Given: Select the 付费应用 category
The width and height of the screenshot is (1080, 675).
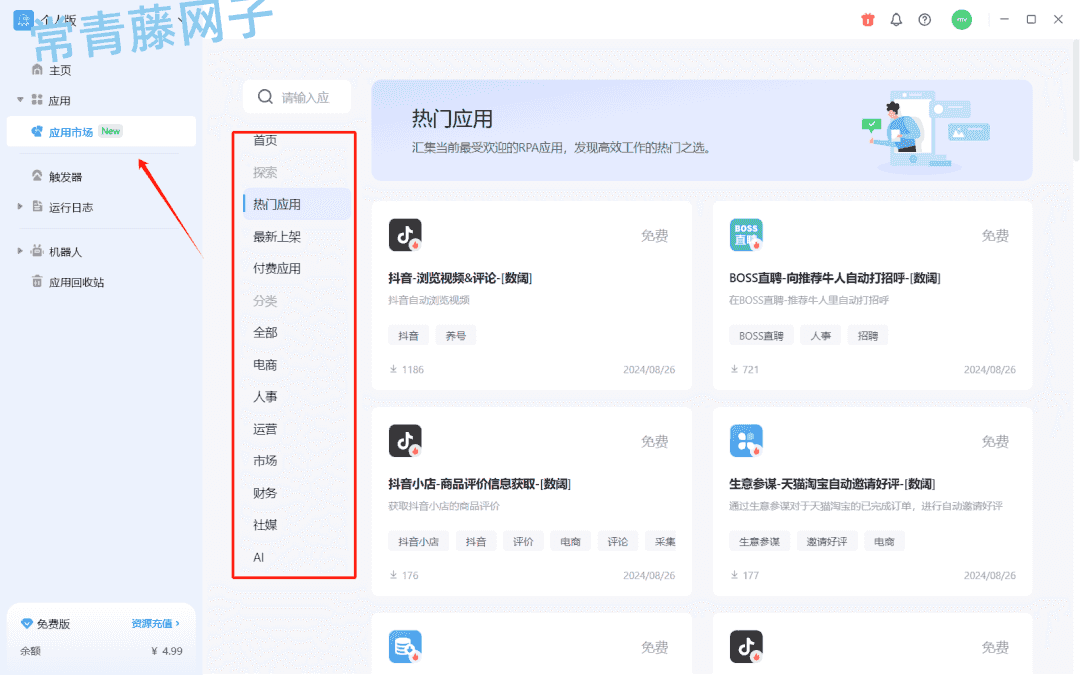Looking at the screenshot, I should pyautogui.click(x=277, y=269).
